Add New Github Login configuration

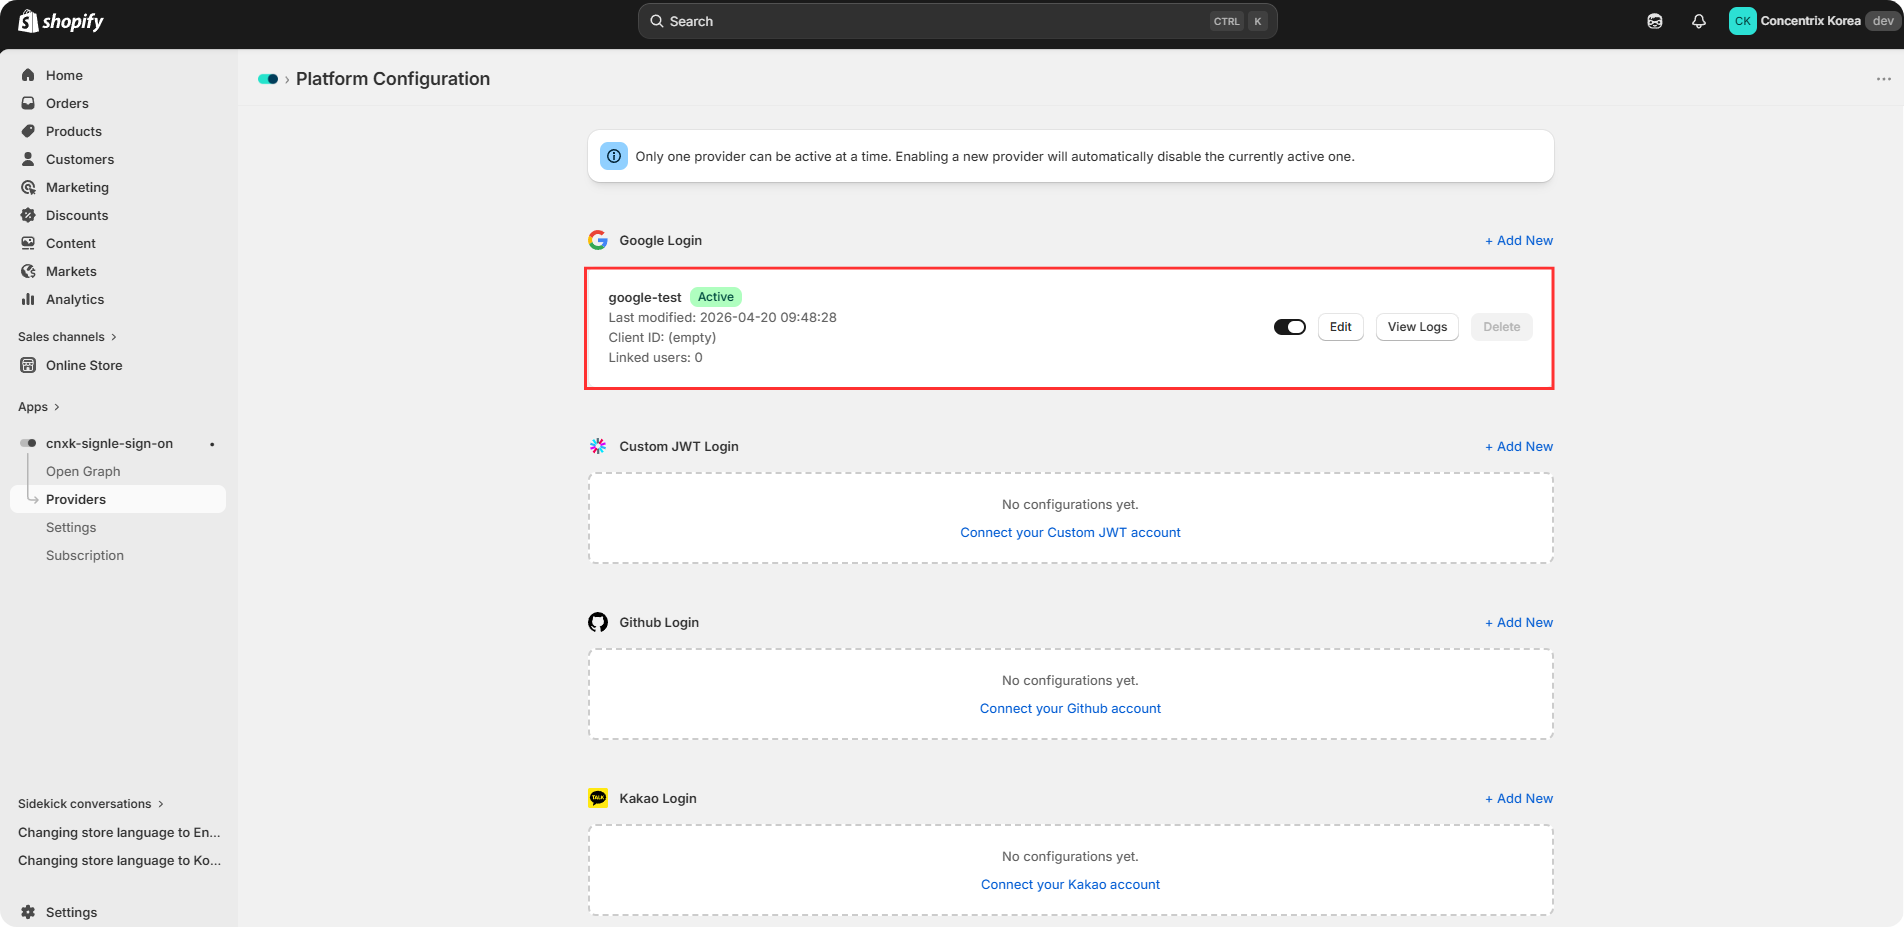[x=1519, y=623]
